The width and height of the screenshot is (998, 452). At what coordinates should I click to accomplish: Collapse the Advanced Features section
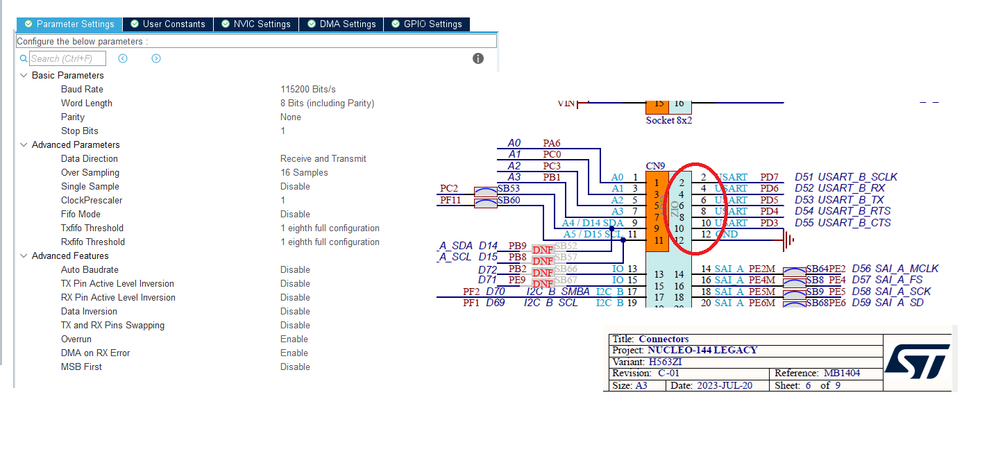(24, 256)
